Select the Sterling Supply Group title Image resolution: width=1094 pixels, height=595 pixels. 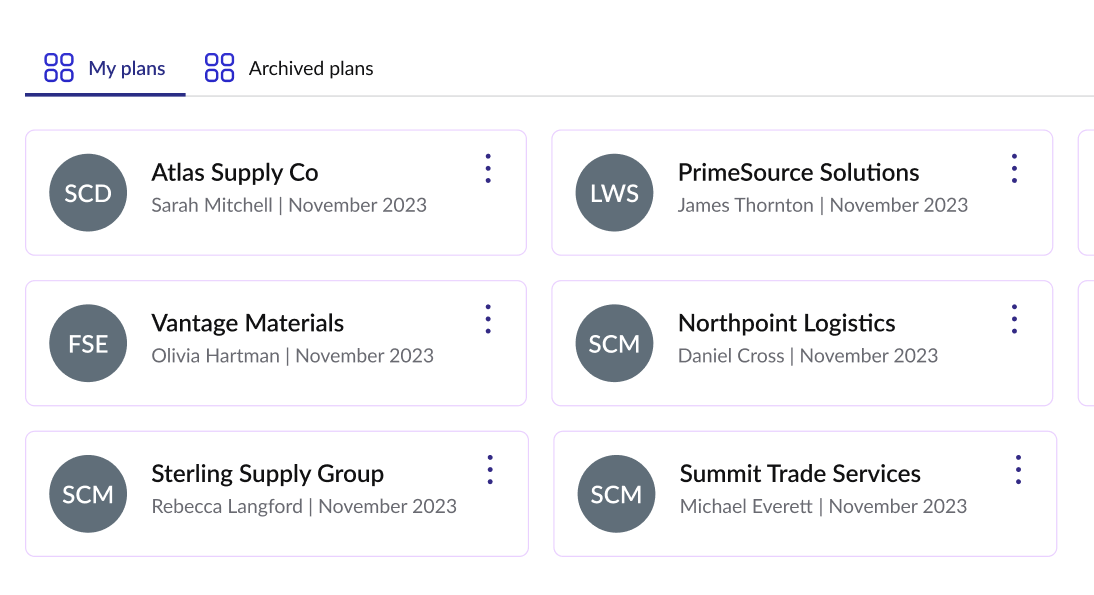(267, 474)
